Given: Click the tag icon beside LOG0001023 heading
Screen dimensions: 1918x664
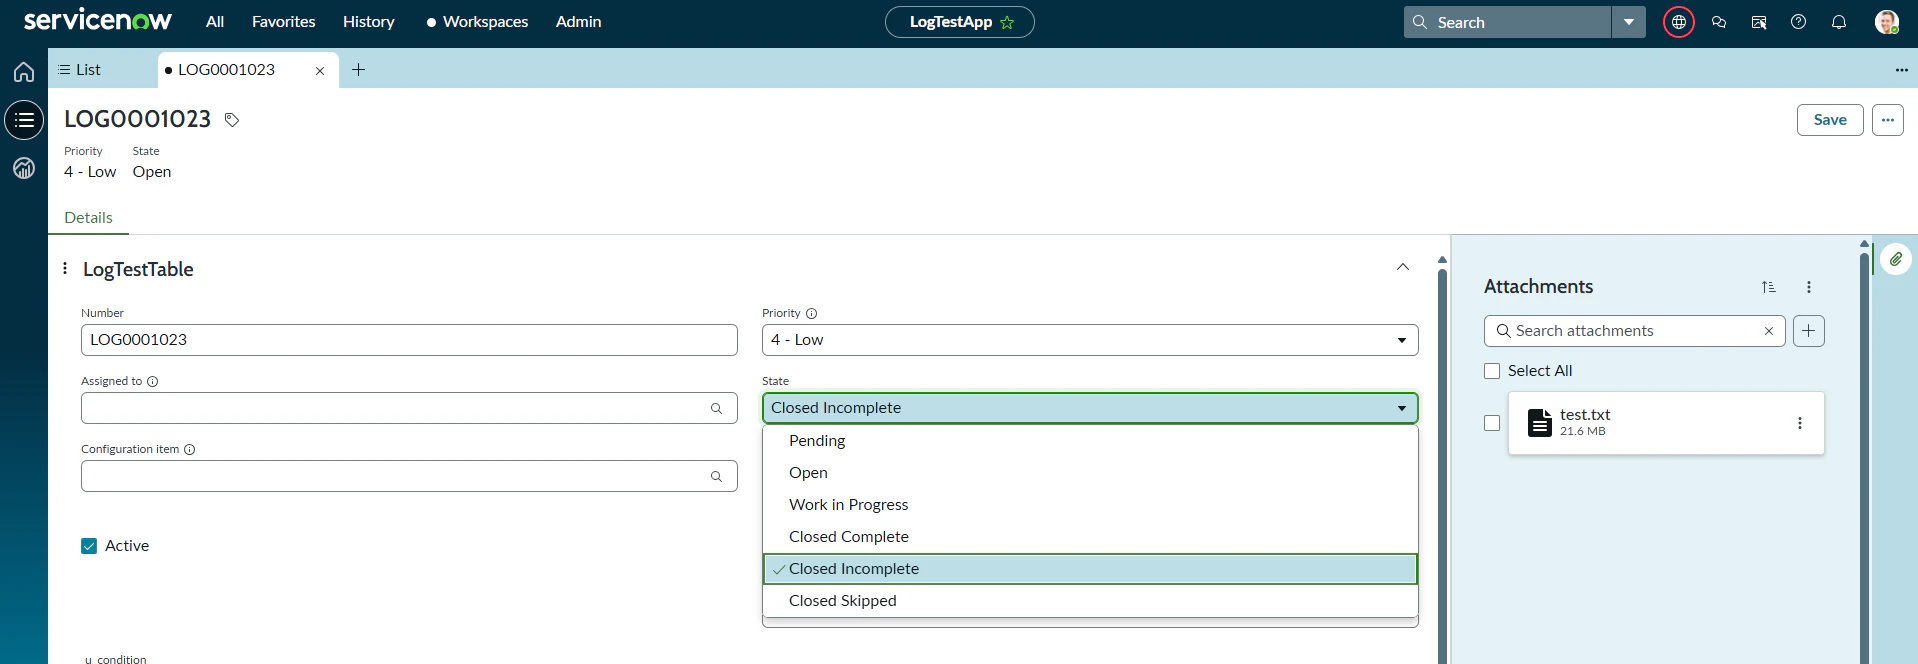Looking at the screenshot, I should pos(232,120).
